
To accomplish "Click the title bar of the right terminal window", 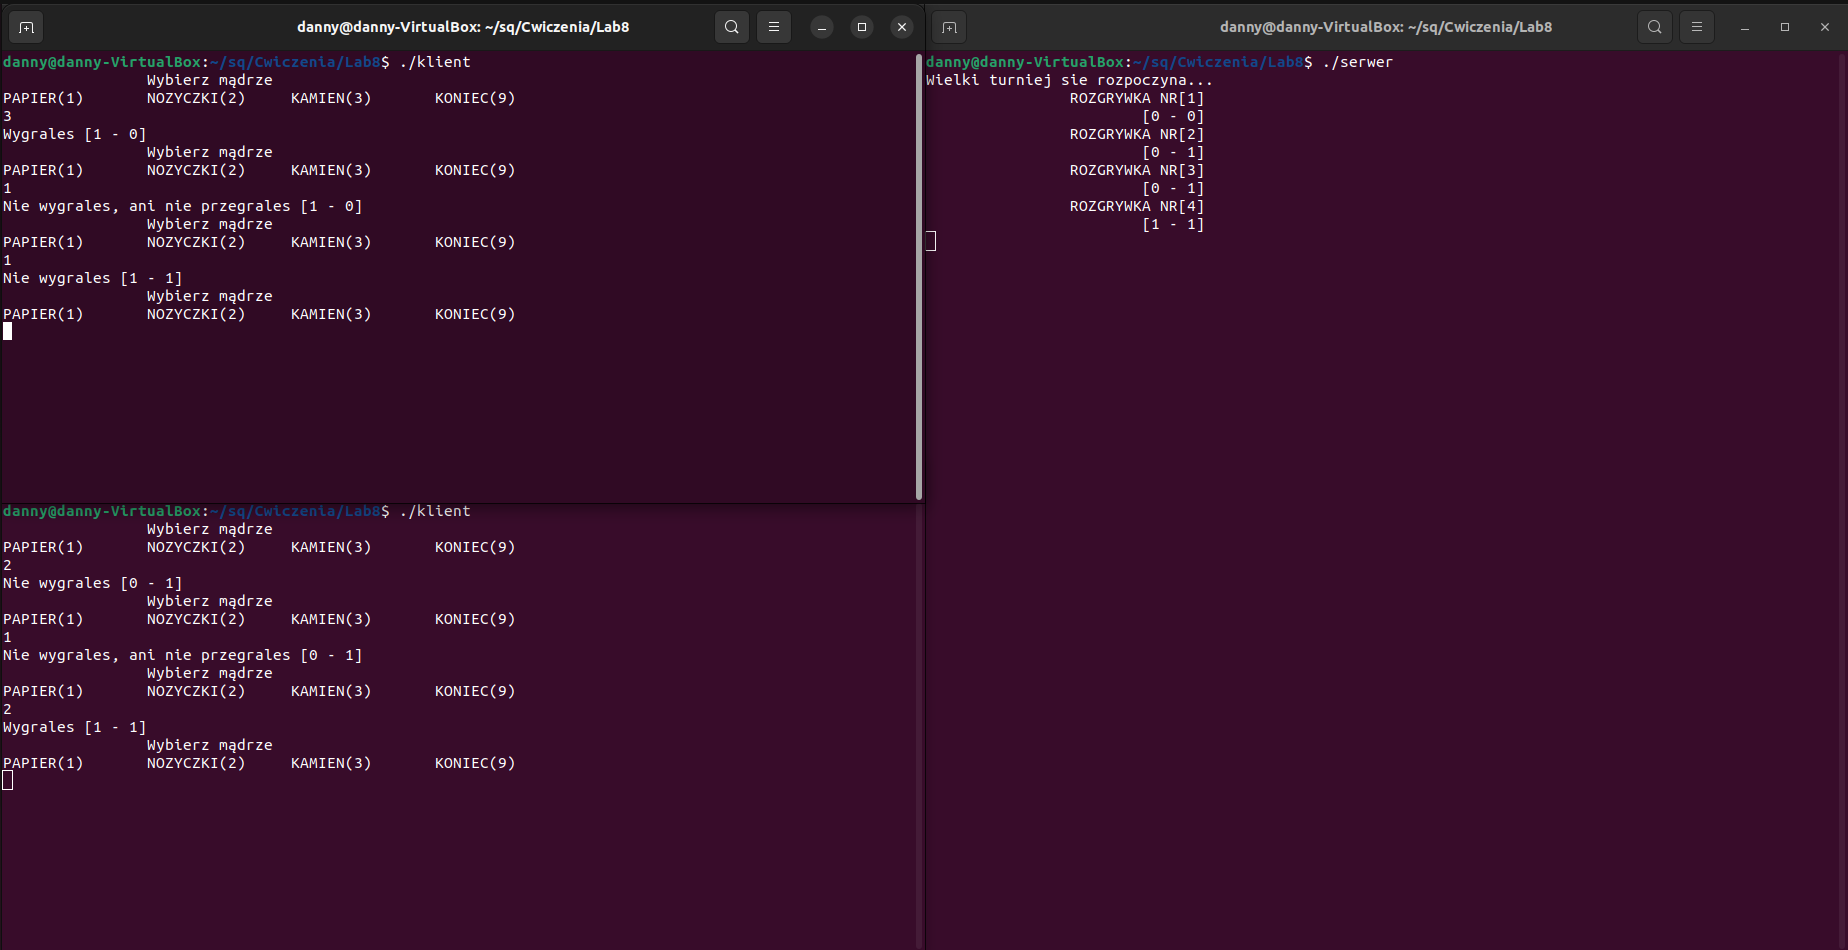I will [1386, 27].
